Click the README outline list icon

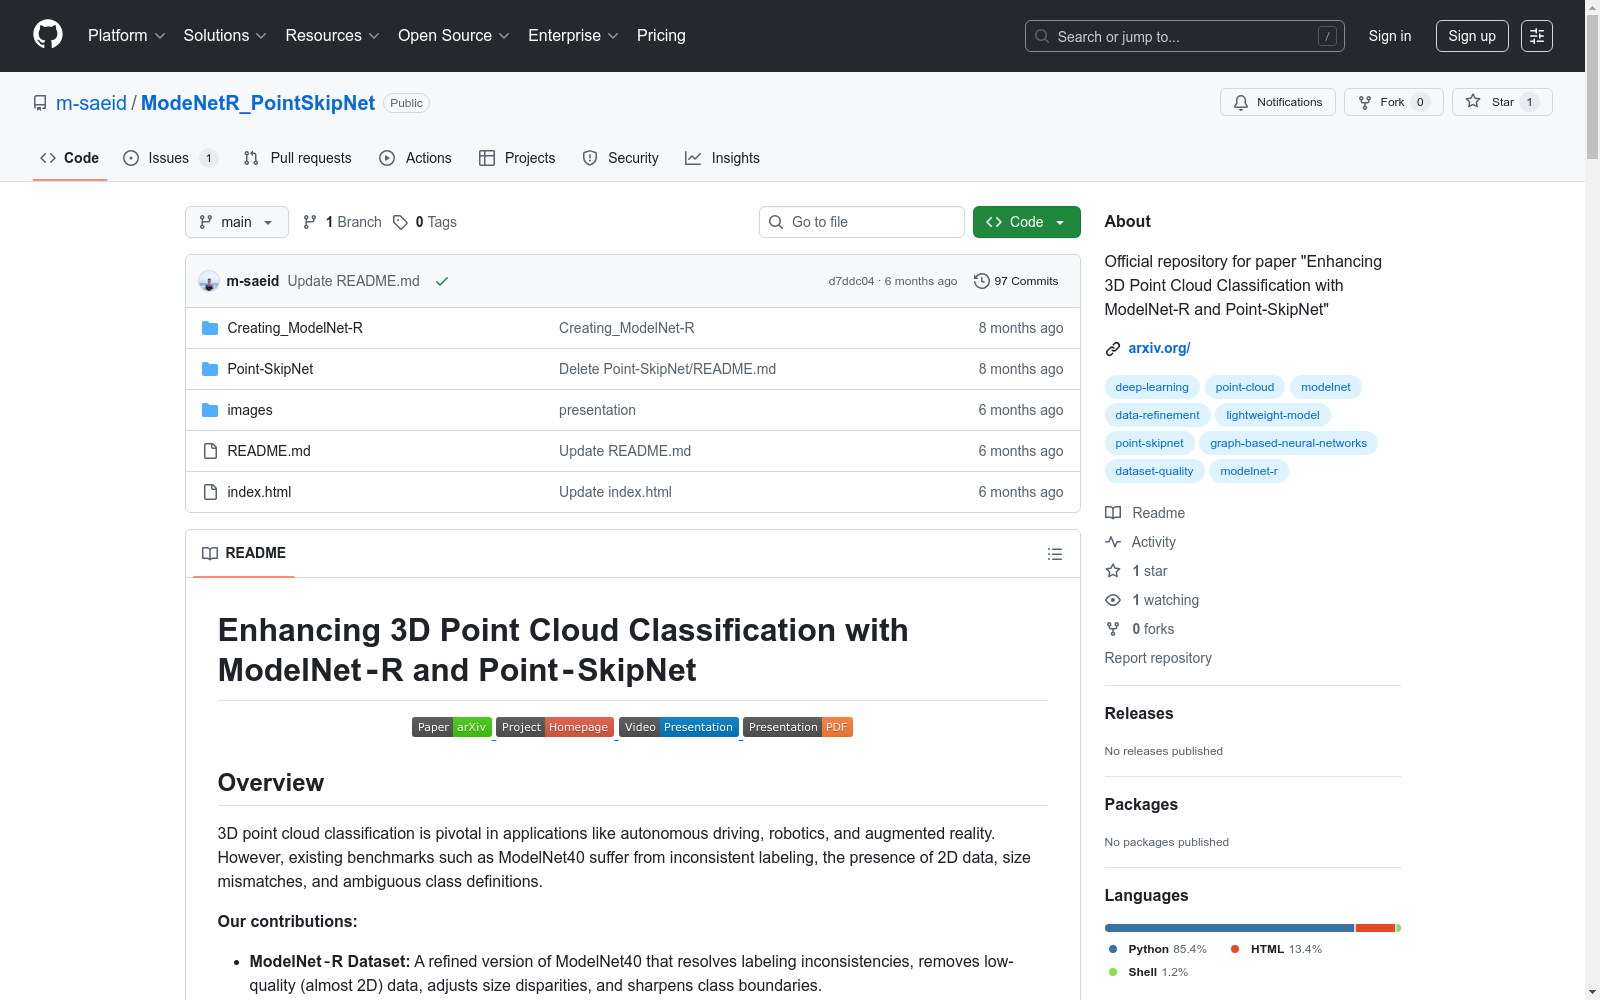pos(1054,554)
